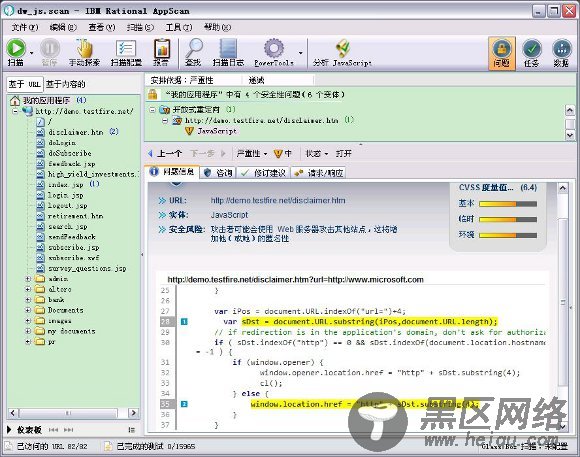This screenshot has height=457, width=580.
Task: Expand the admin folder in tree
Action: pyautogui.click(x=28, y=279)
